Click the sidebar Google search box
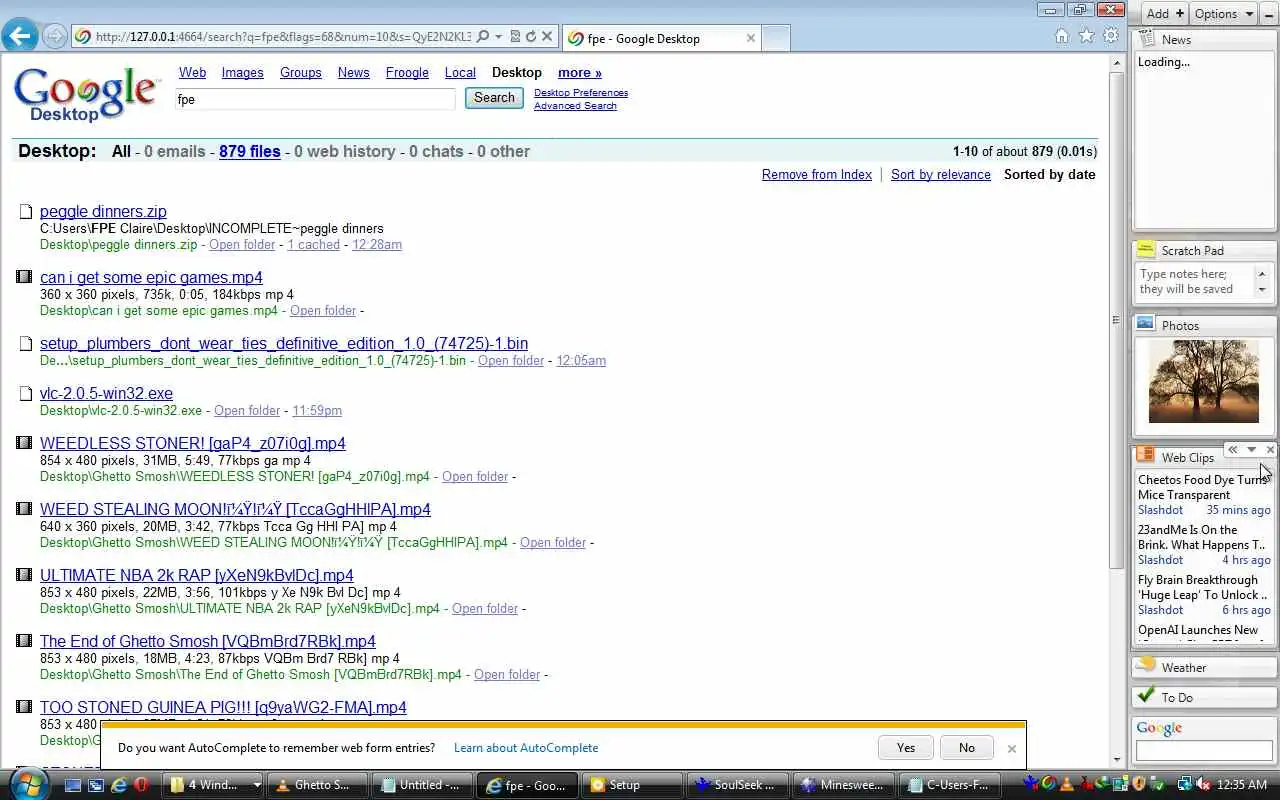Viewport: 1280px width, 800px height. point(1204,749)
